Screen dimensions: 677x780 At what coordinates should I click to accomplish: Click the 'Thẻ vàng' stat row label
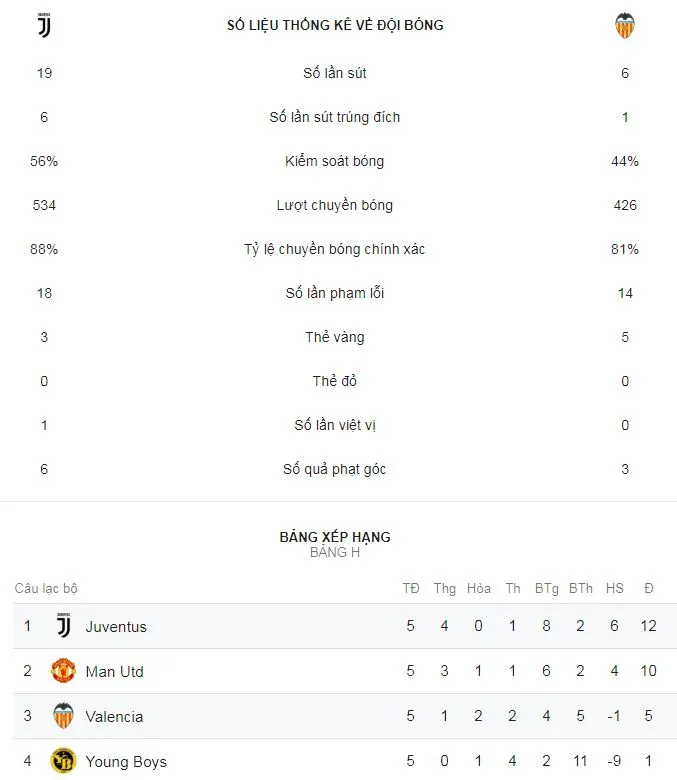click(334, 337)
